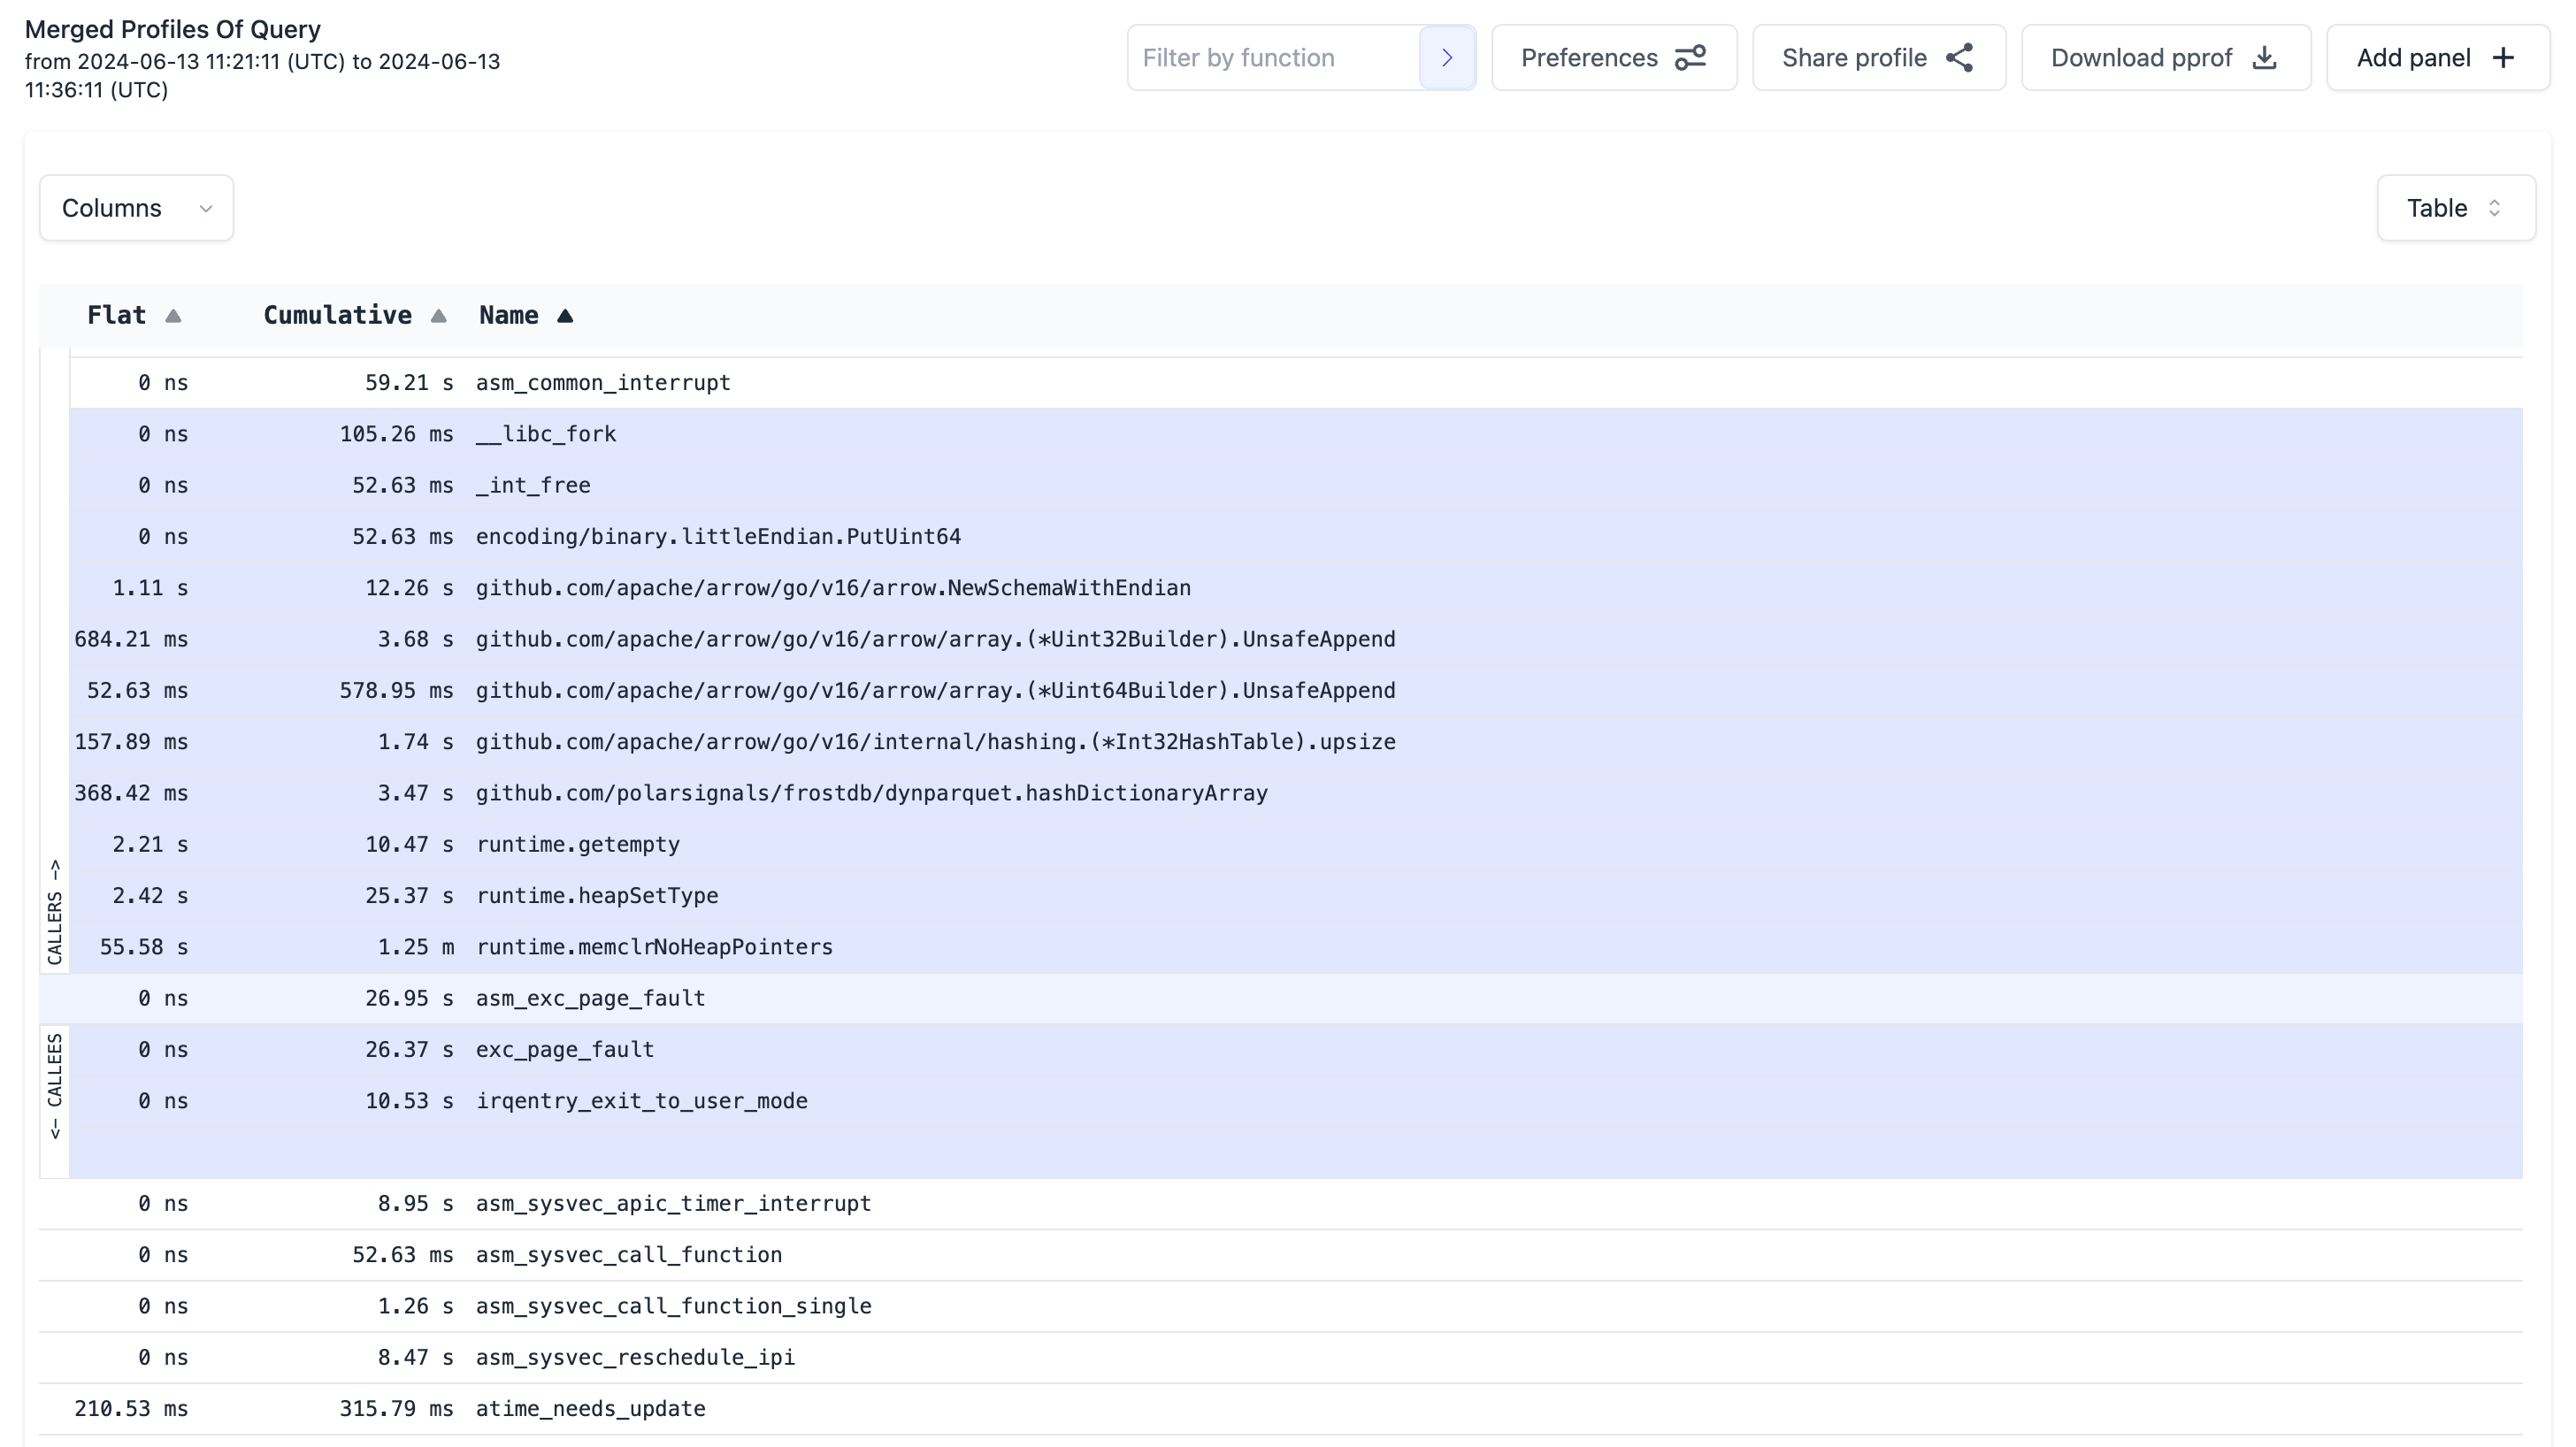The width and height of the screenshot is (2576, 1447).
Task: Click the CALLERS vertical label
Action: (x=55, y=911)
